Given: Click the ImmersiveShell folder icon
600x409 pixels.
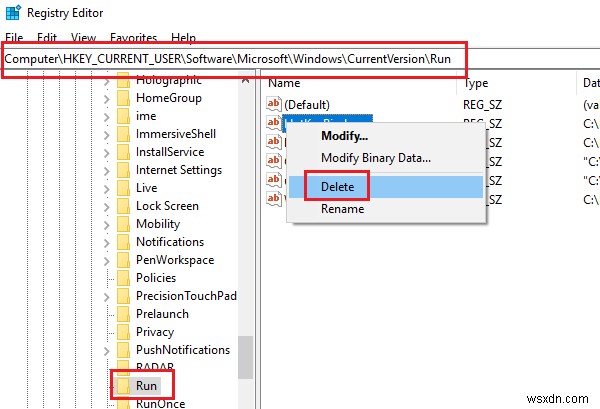Looking at the screenshot, I should 123,134.
